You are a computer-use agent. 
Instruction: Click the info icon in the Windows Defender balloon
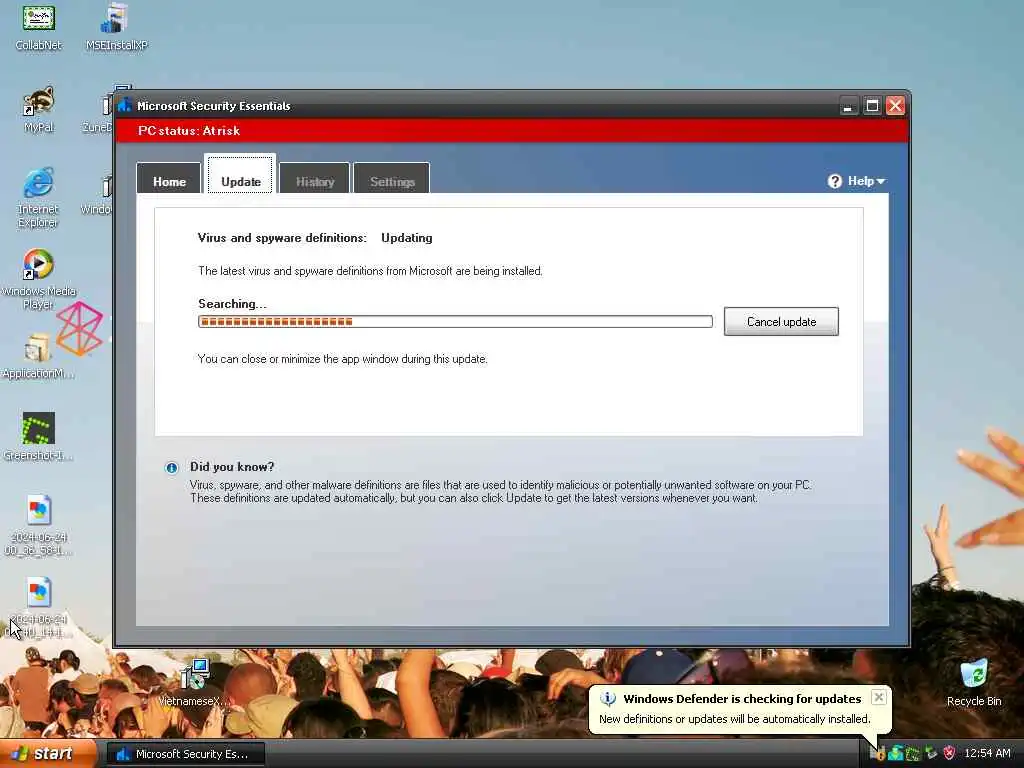pyautogui.click(x=608, y=699)
